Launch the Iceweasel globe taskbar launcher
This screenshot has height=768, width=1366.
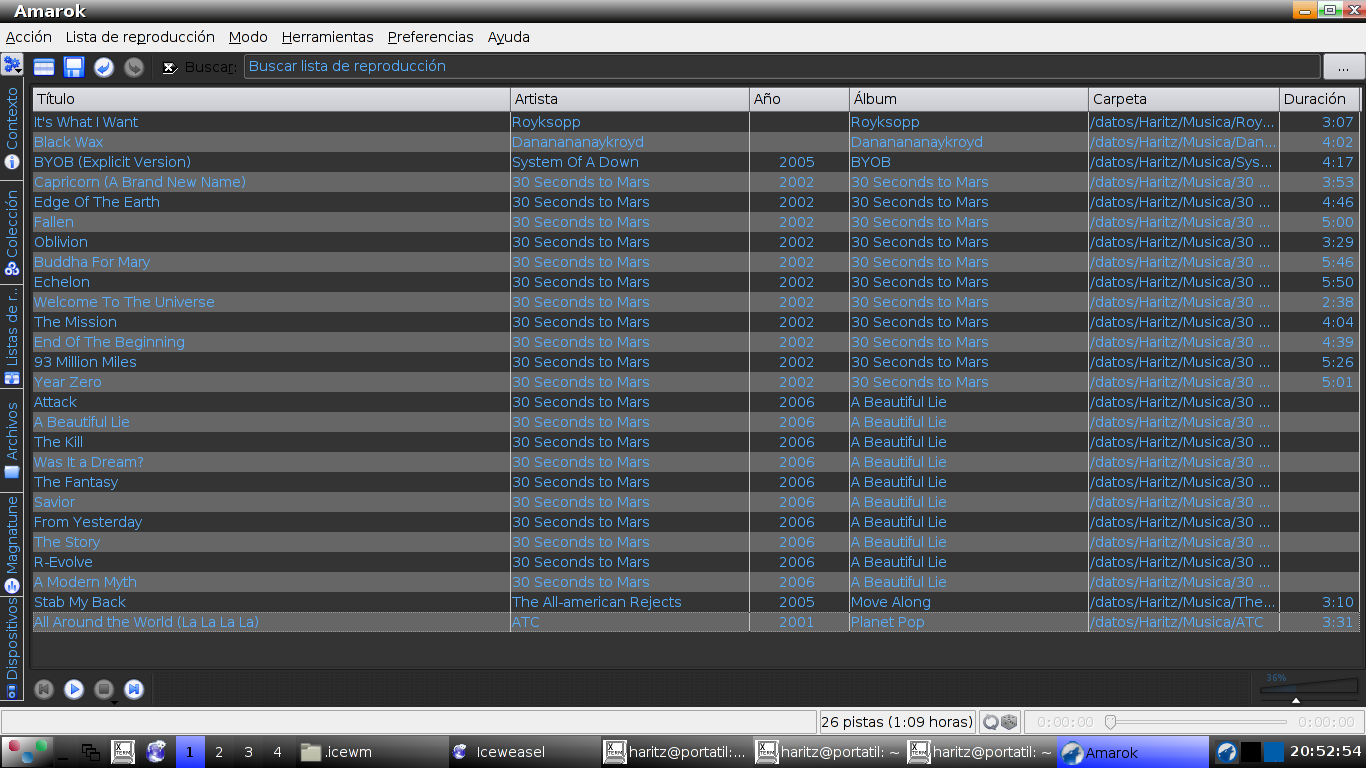click(156, 752)
